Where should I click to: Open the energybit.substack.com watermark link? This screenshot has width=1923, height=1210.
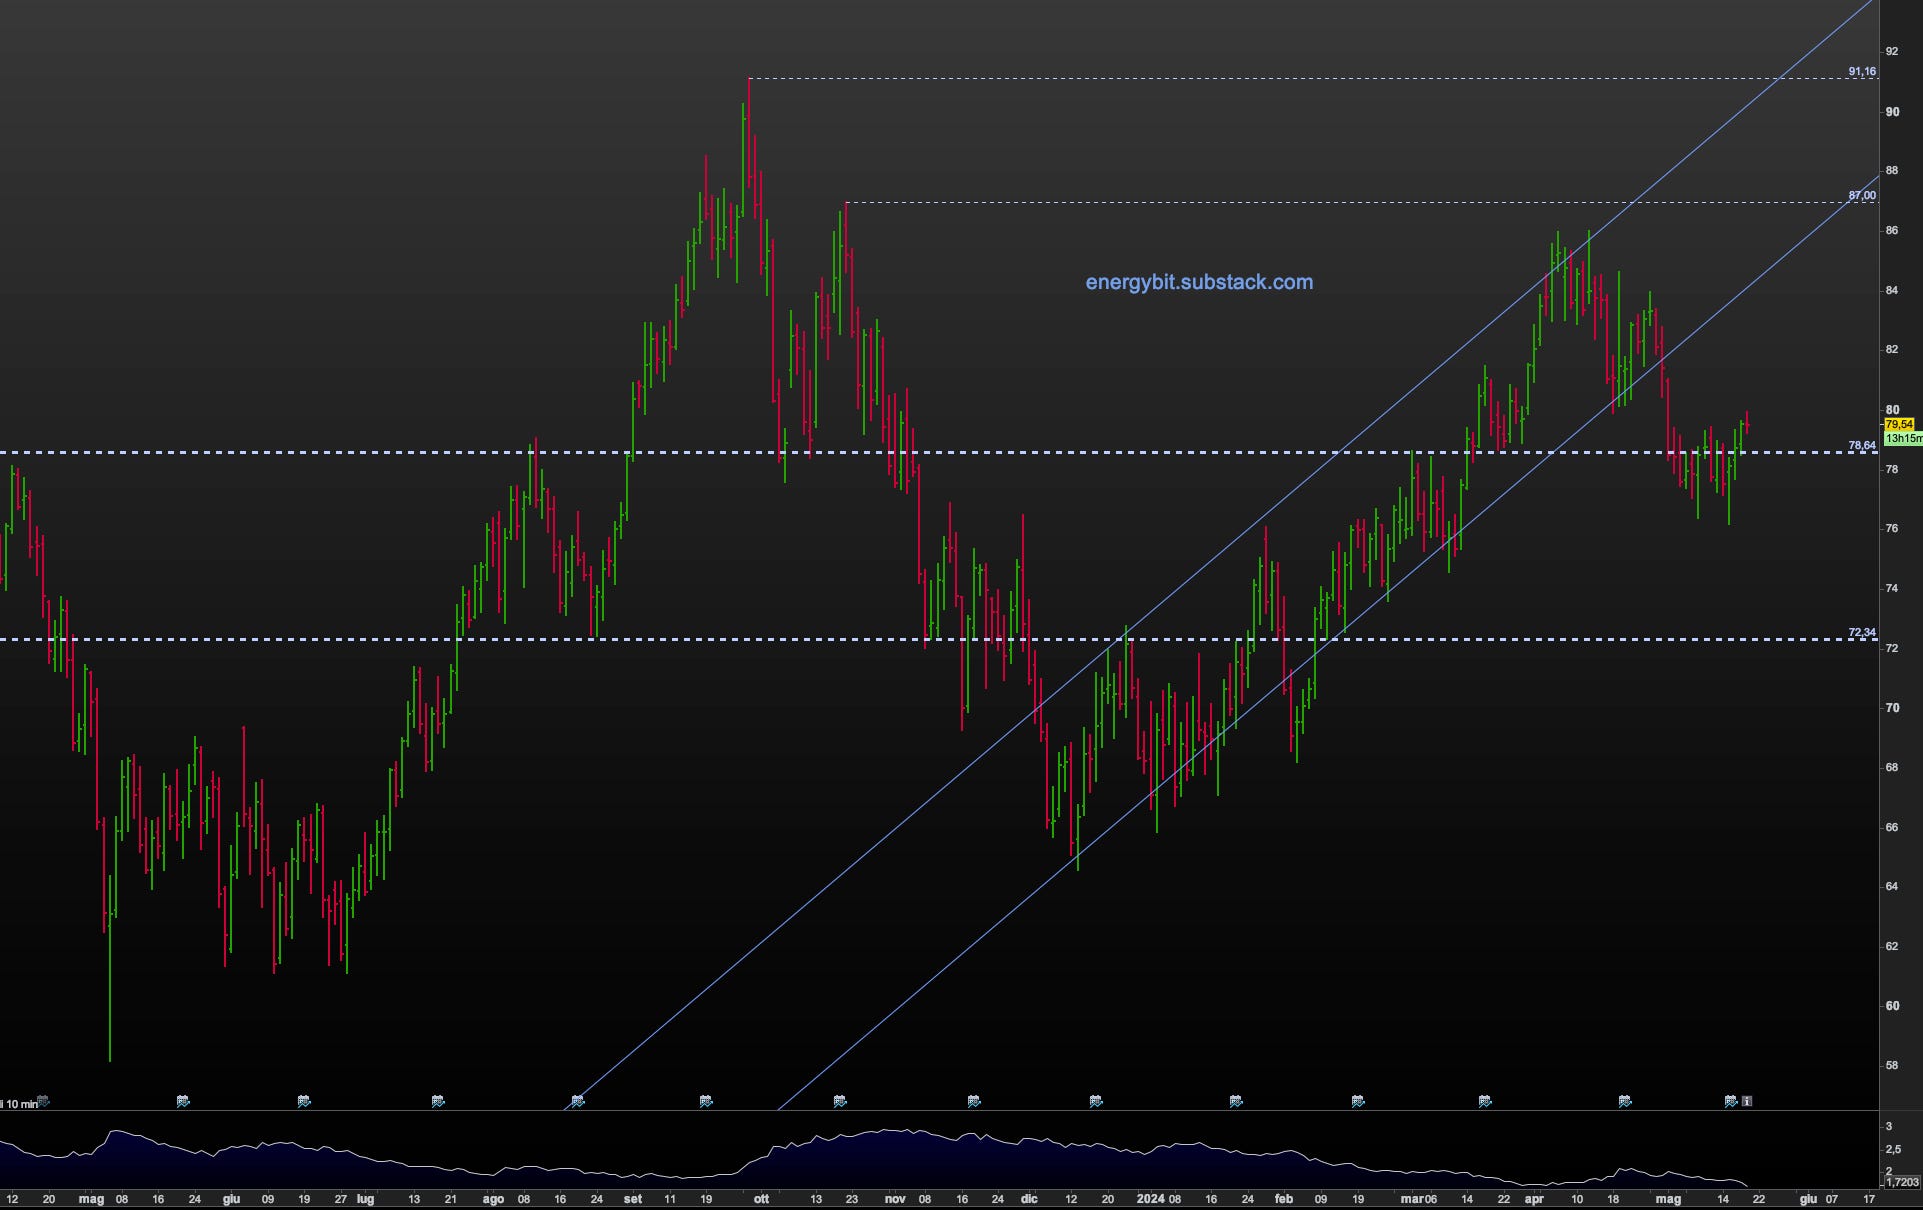tap(1199, 283)
